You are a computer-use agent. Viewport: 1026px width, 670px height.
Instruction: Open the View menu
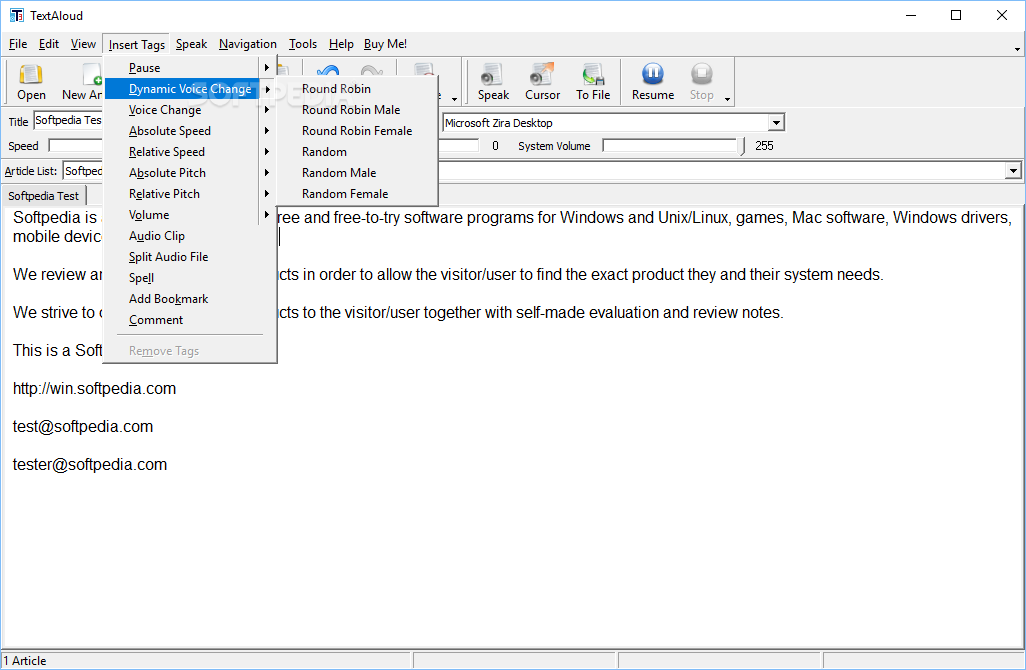tap(83, 44)
